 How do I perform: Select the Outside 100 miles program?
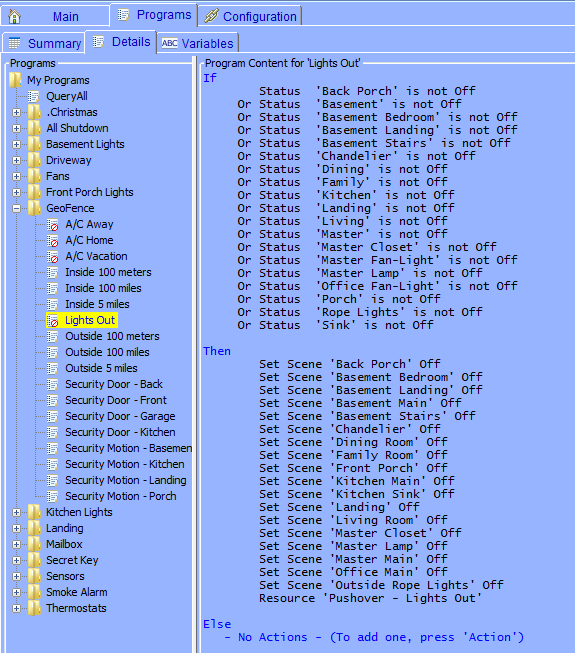[x=107, y=352]
